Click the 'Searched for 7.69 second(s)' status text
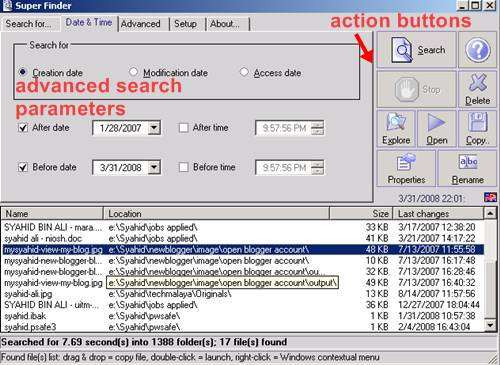 click(144, 342)
